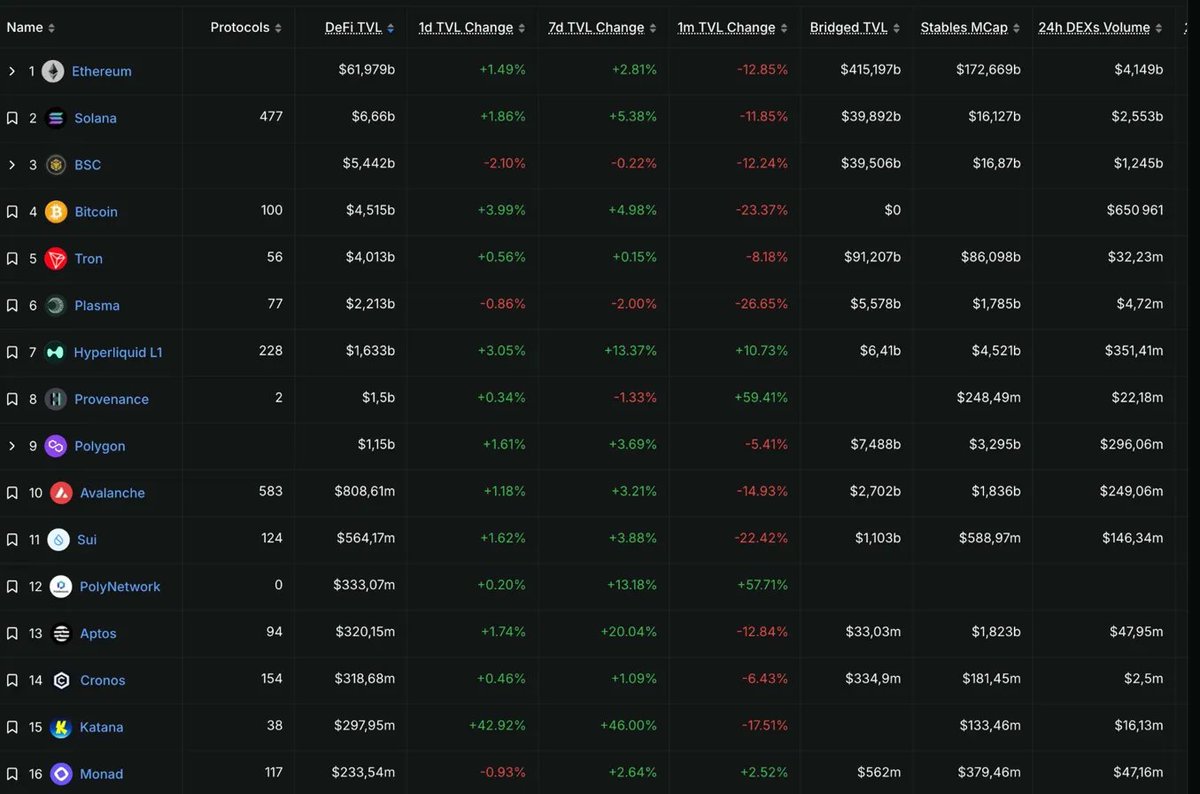Click Ethereum DeFi TVL value $61,979b
1200x794 pixels.
[x=367, y=71]
